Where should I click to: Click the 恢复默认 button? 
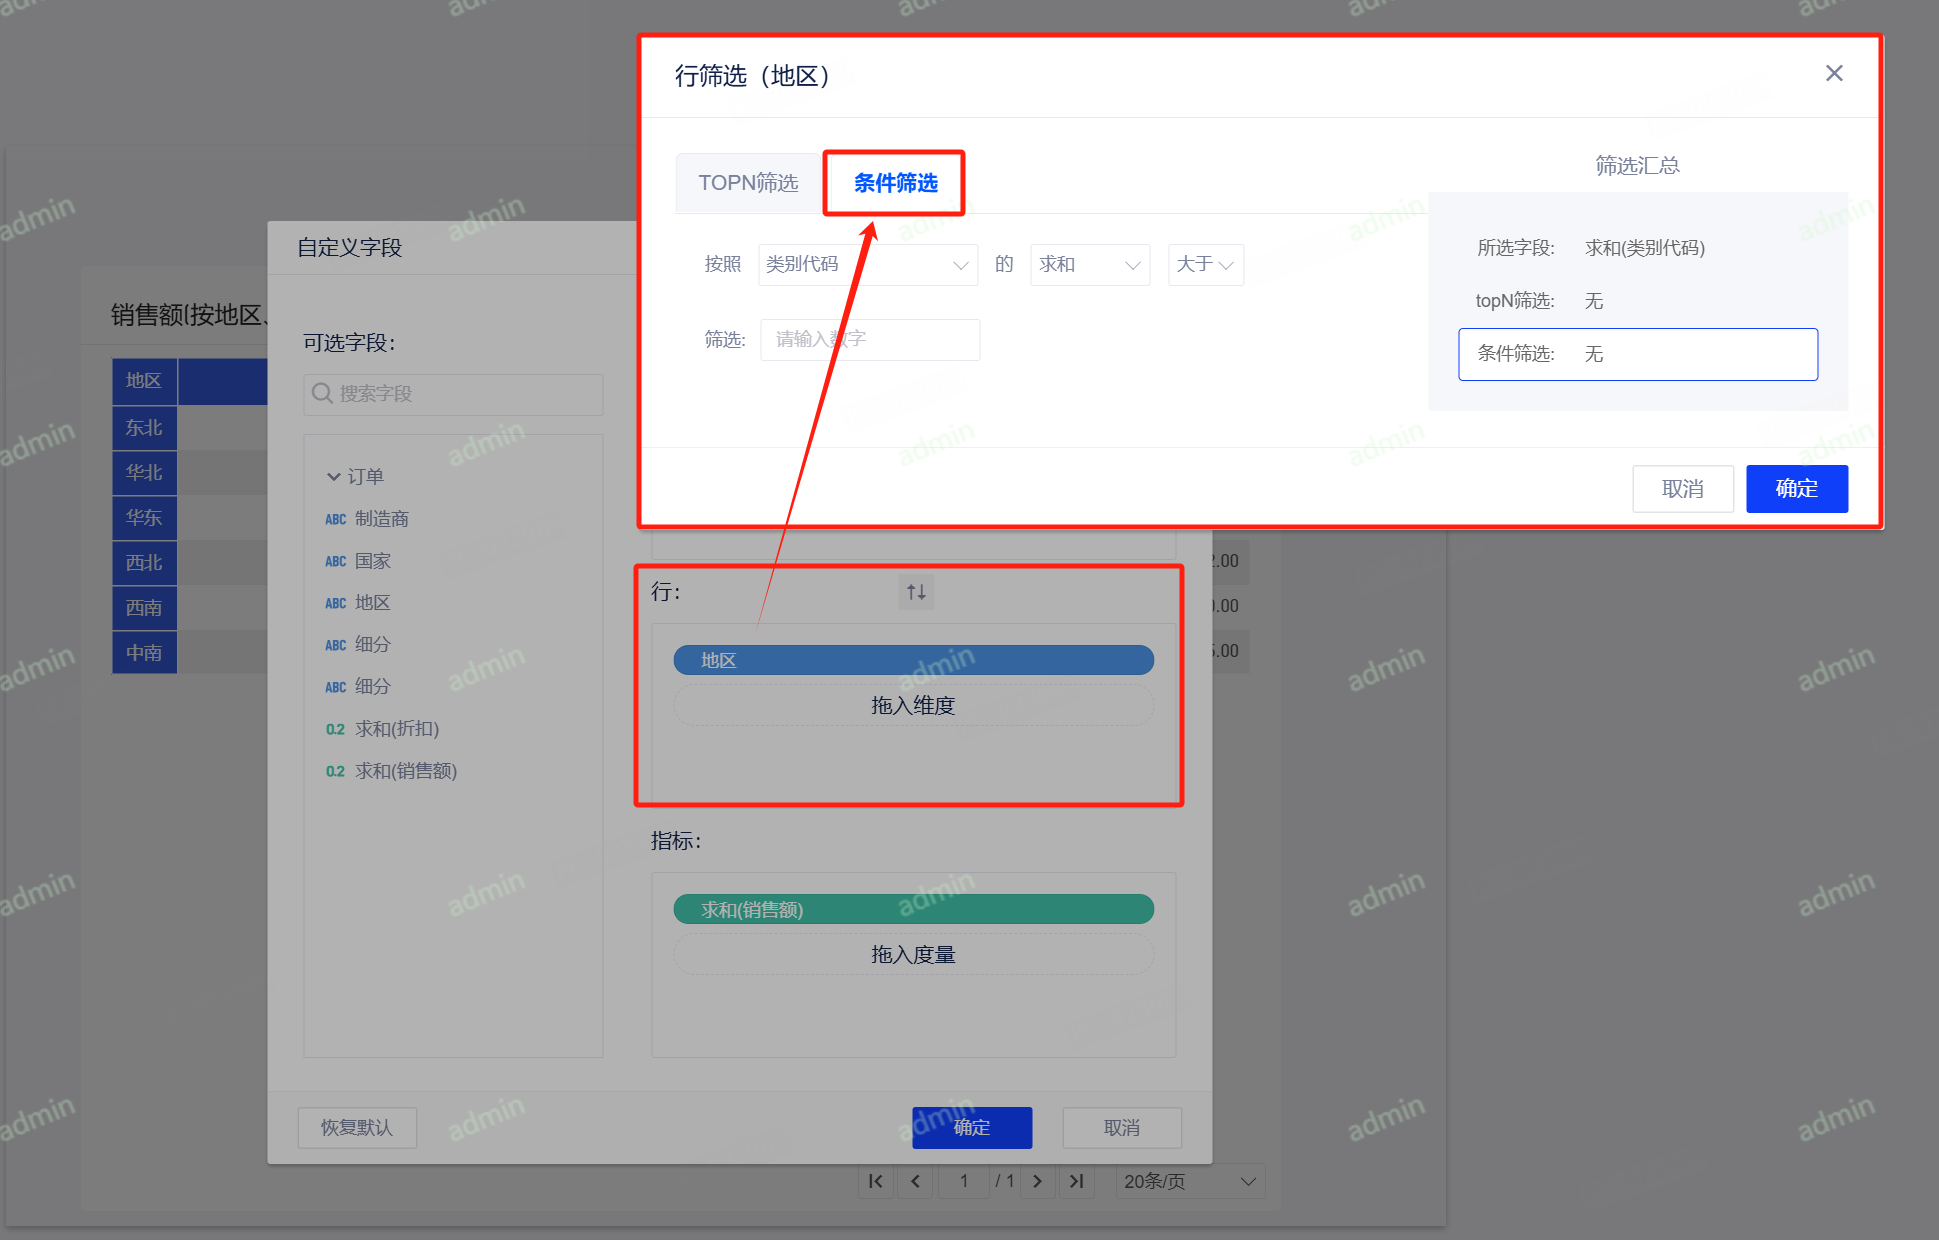(x=357, y=1128)
